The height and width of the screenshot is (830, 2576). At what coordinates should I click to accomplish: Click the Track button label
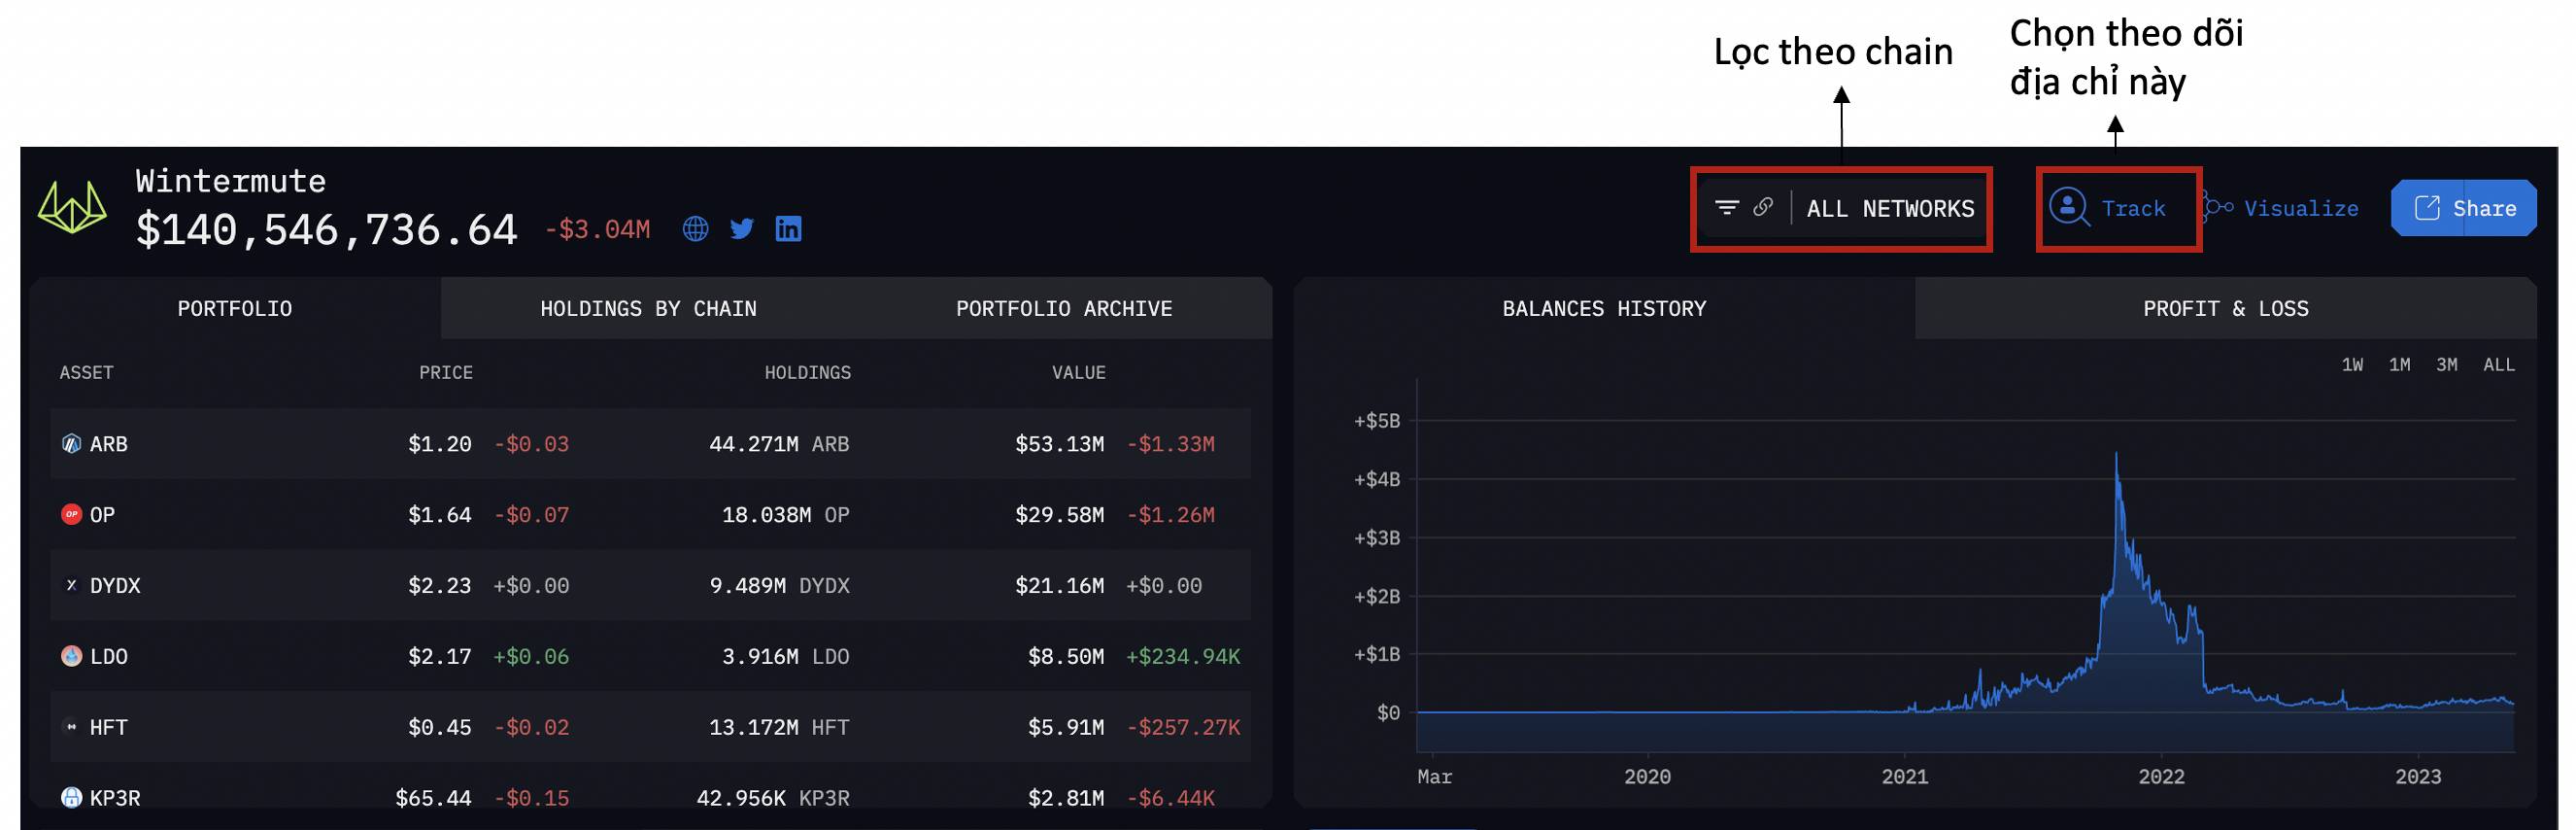[x=2133, y=208]
